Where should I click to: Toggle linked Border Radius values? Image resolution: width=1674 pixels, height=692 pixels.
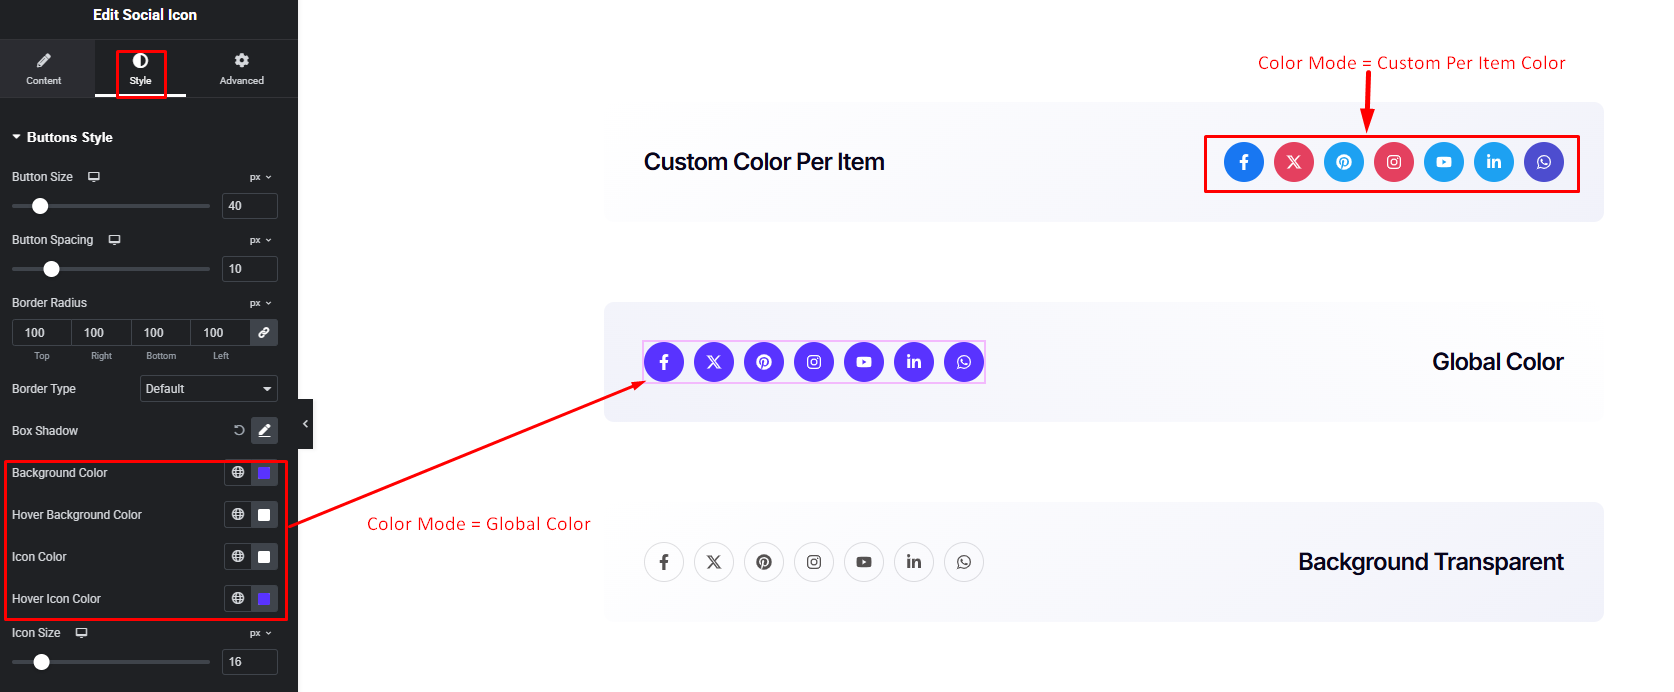pos(264,333)
